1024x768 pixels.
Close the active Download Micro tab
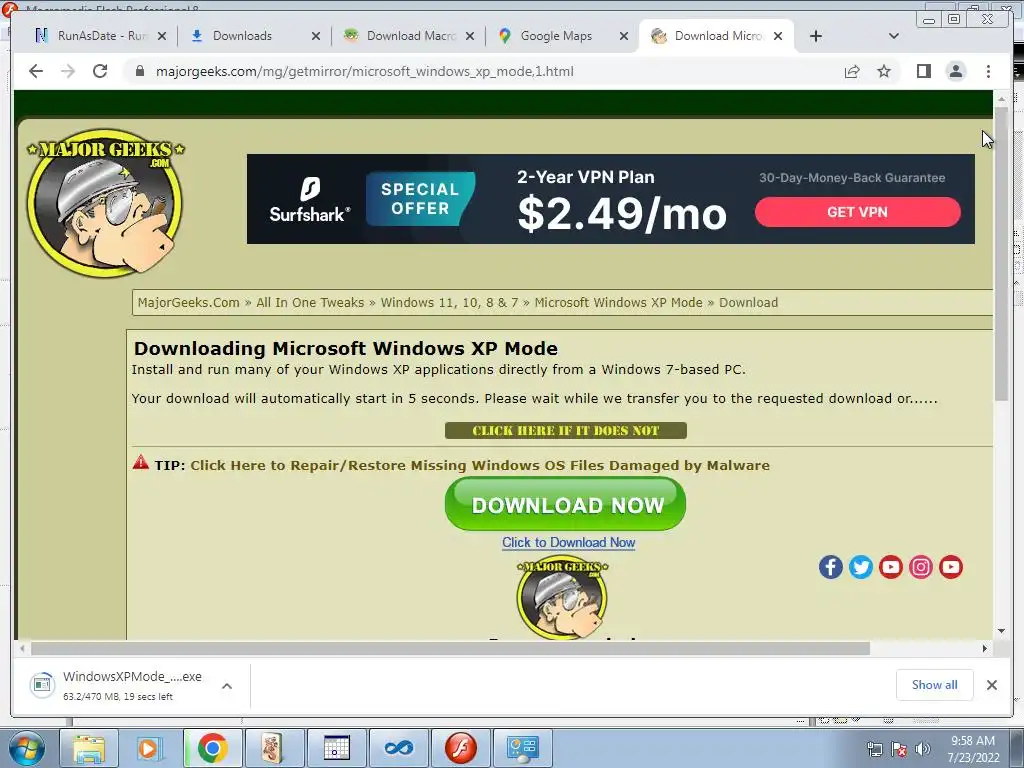778,36
